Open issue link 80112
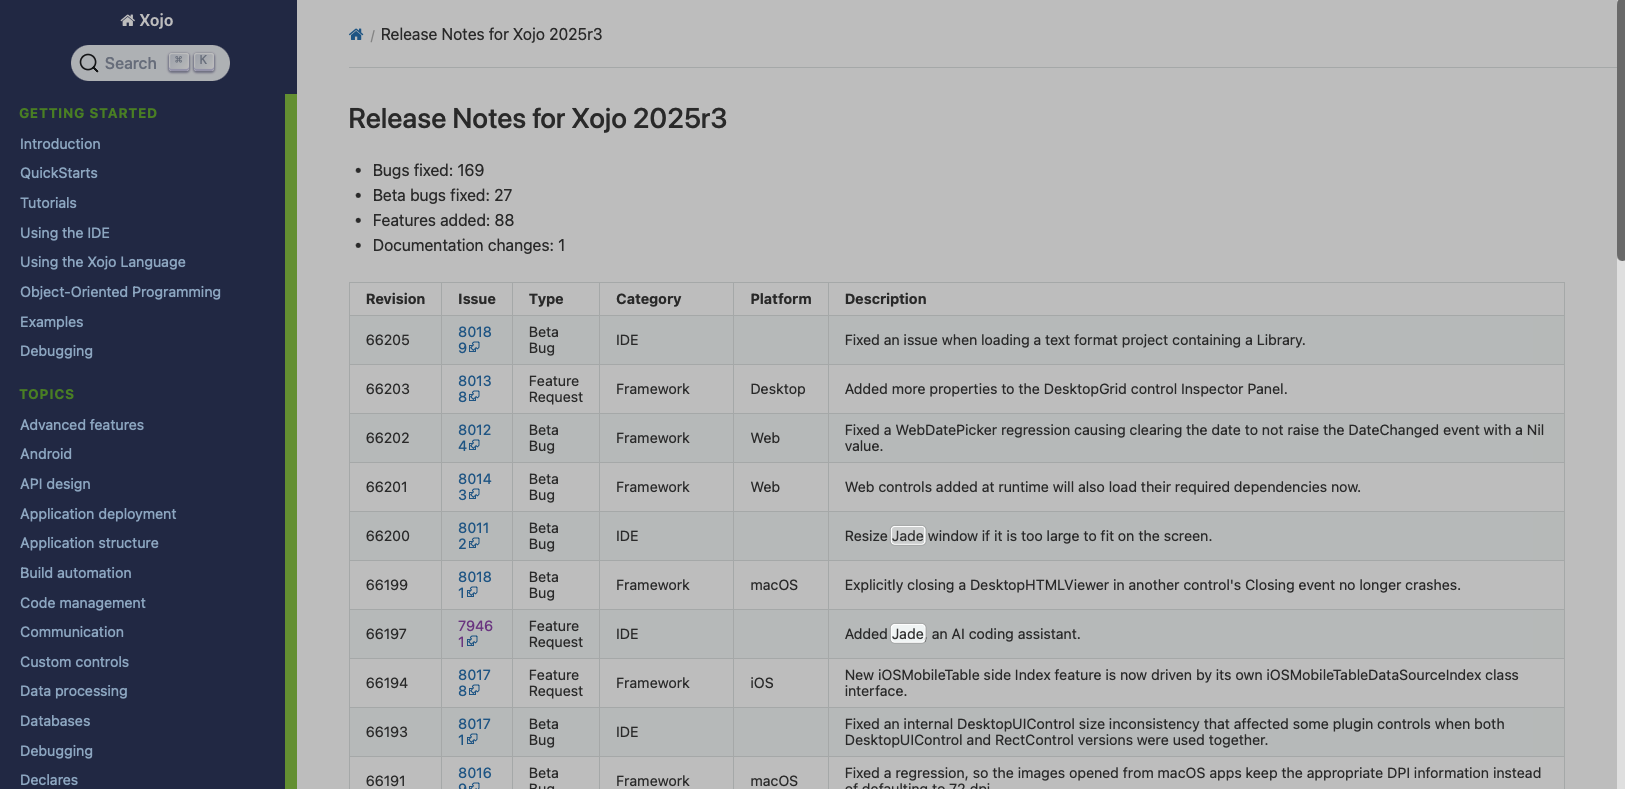Image resolution: width=1625 pixels, height=789 pixels. click(473, 528)
